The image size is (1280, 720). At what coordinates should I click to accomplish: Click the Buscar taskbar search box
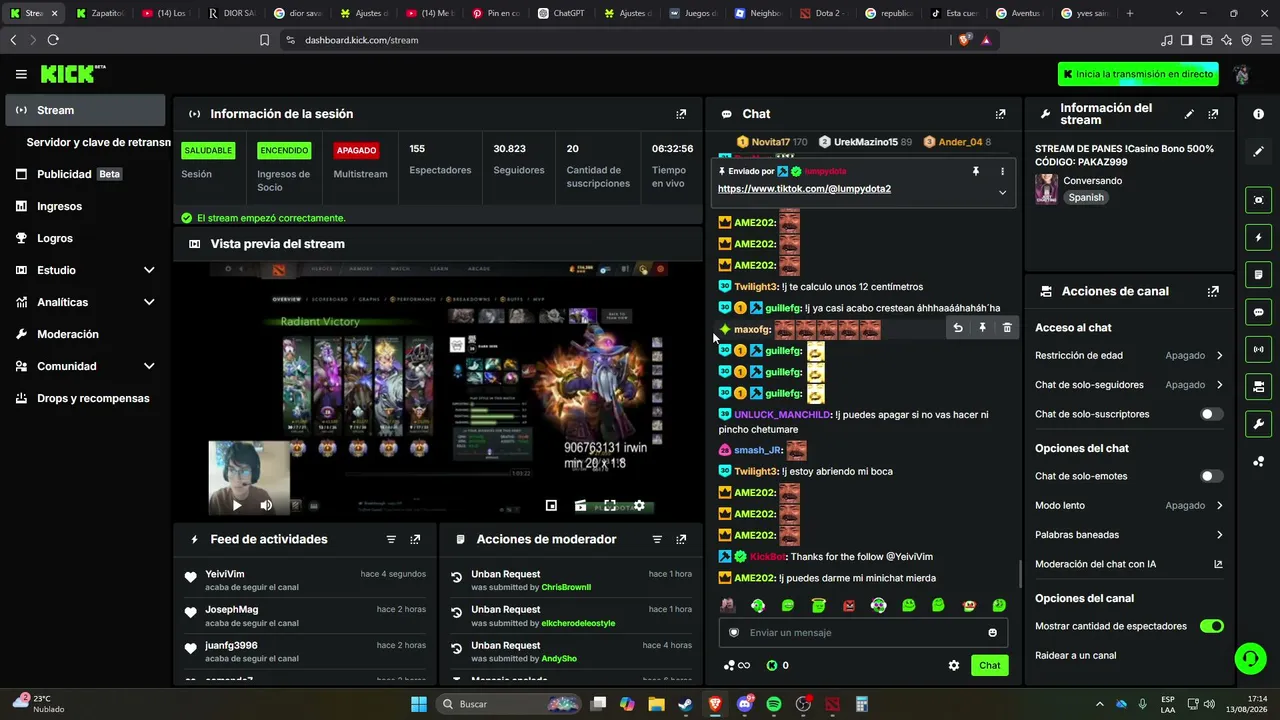tap(507, 704)
